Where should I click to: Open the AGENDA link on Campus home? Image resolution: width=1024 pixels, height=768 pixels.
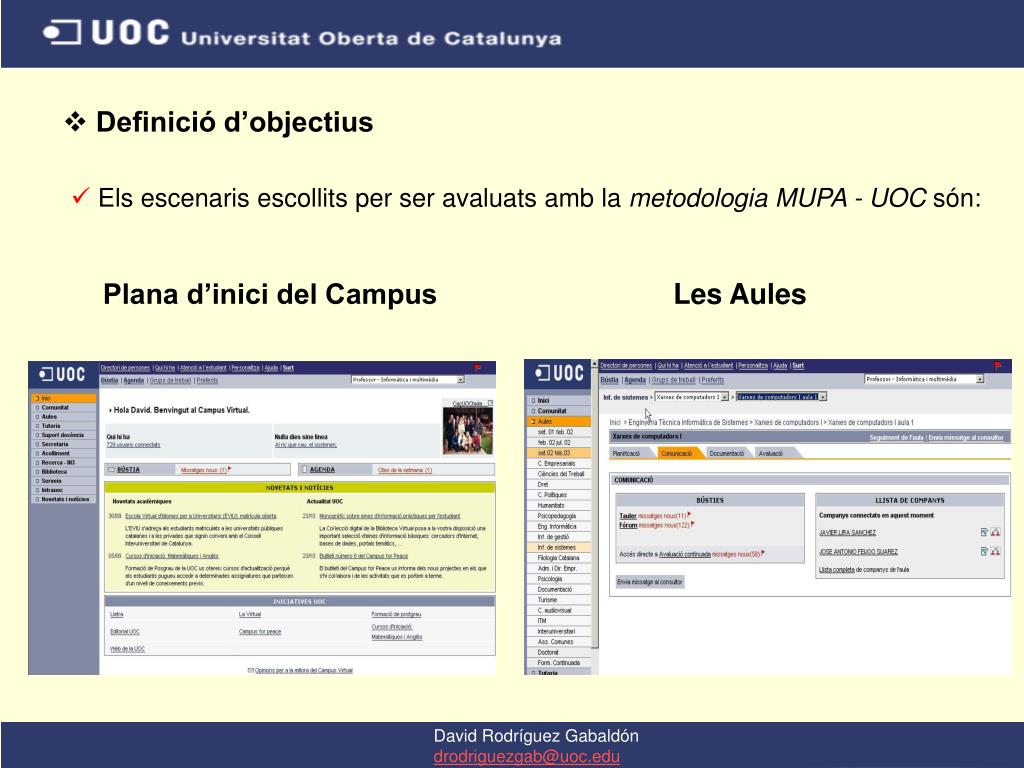tap(323, 470)
